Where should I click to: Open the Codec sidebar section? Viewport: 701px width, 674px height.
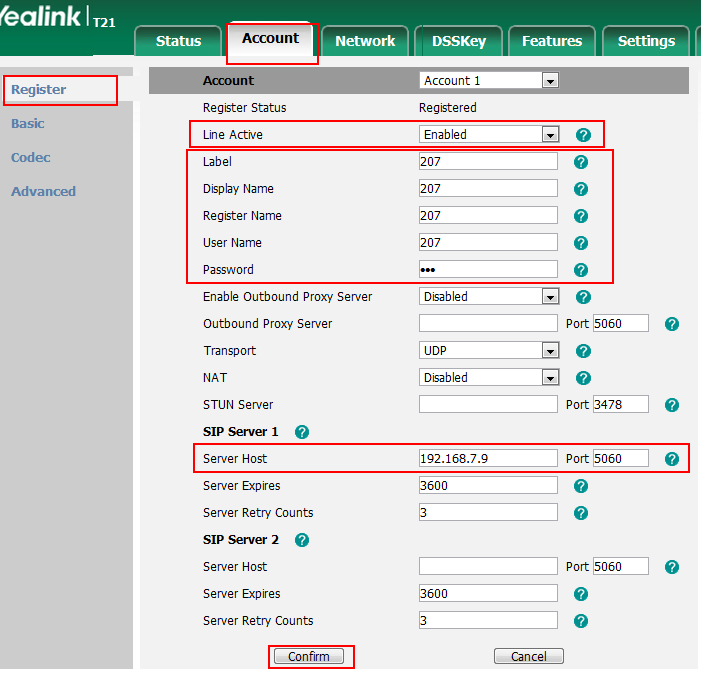pyautogui.click(x=31, y=157)
